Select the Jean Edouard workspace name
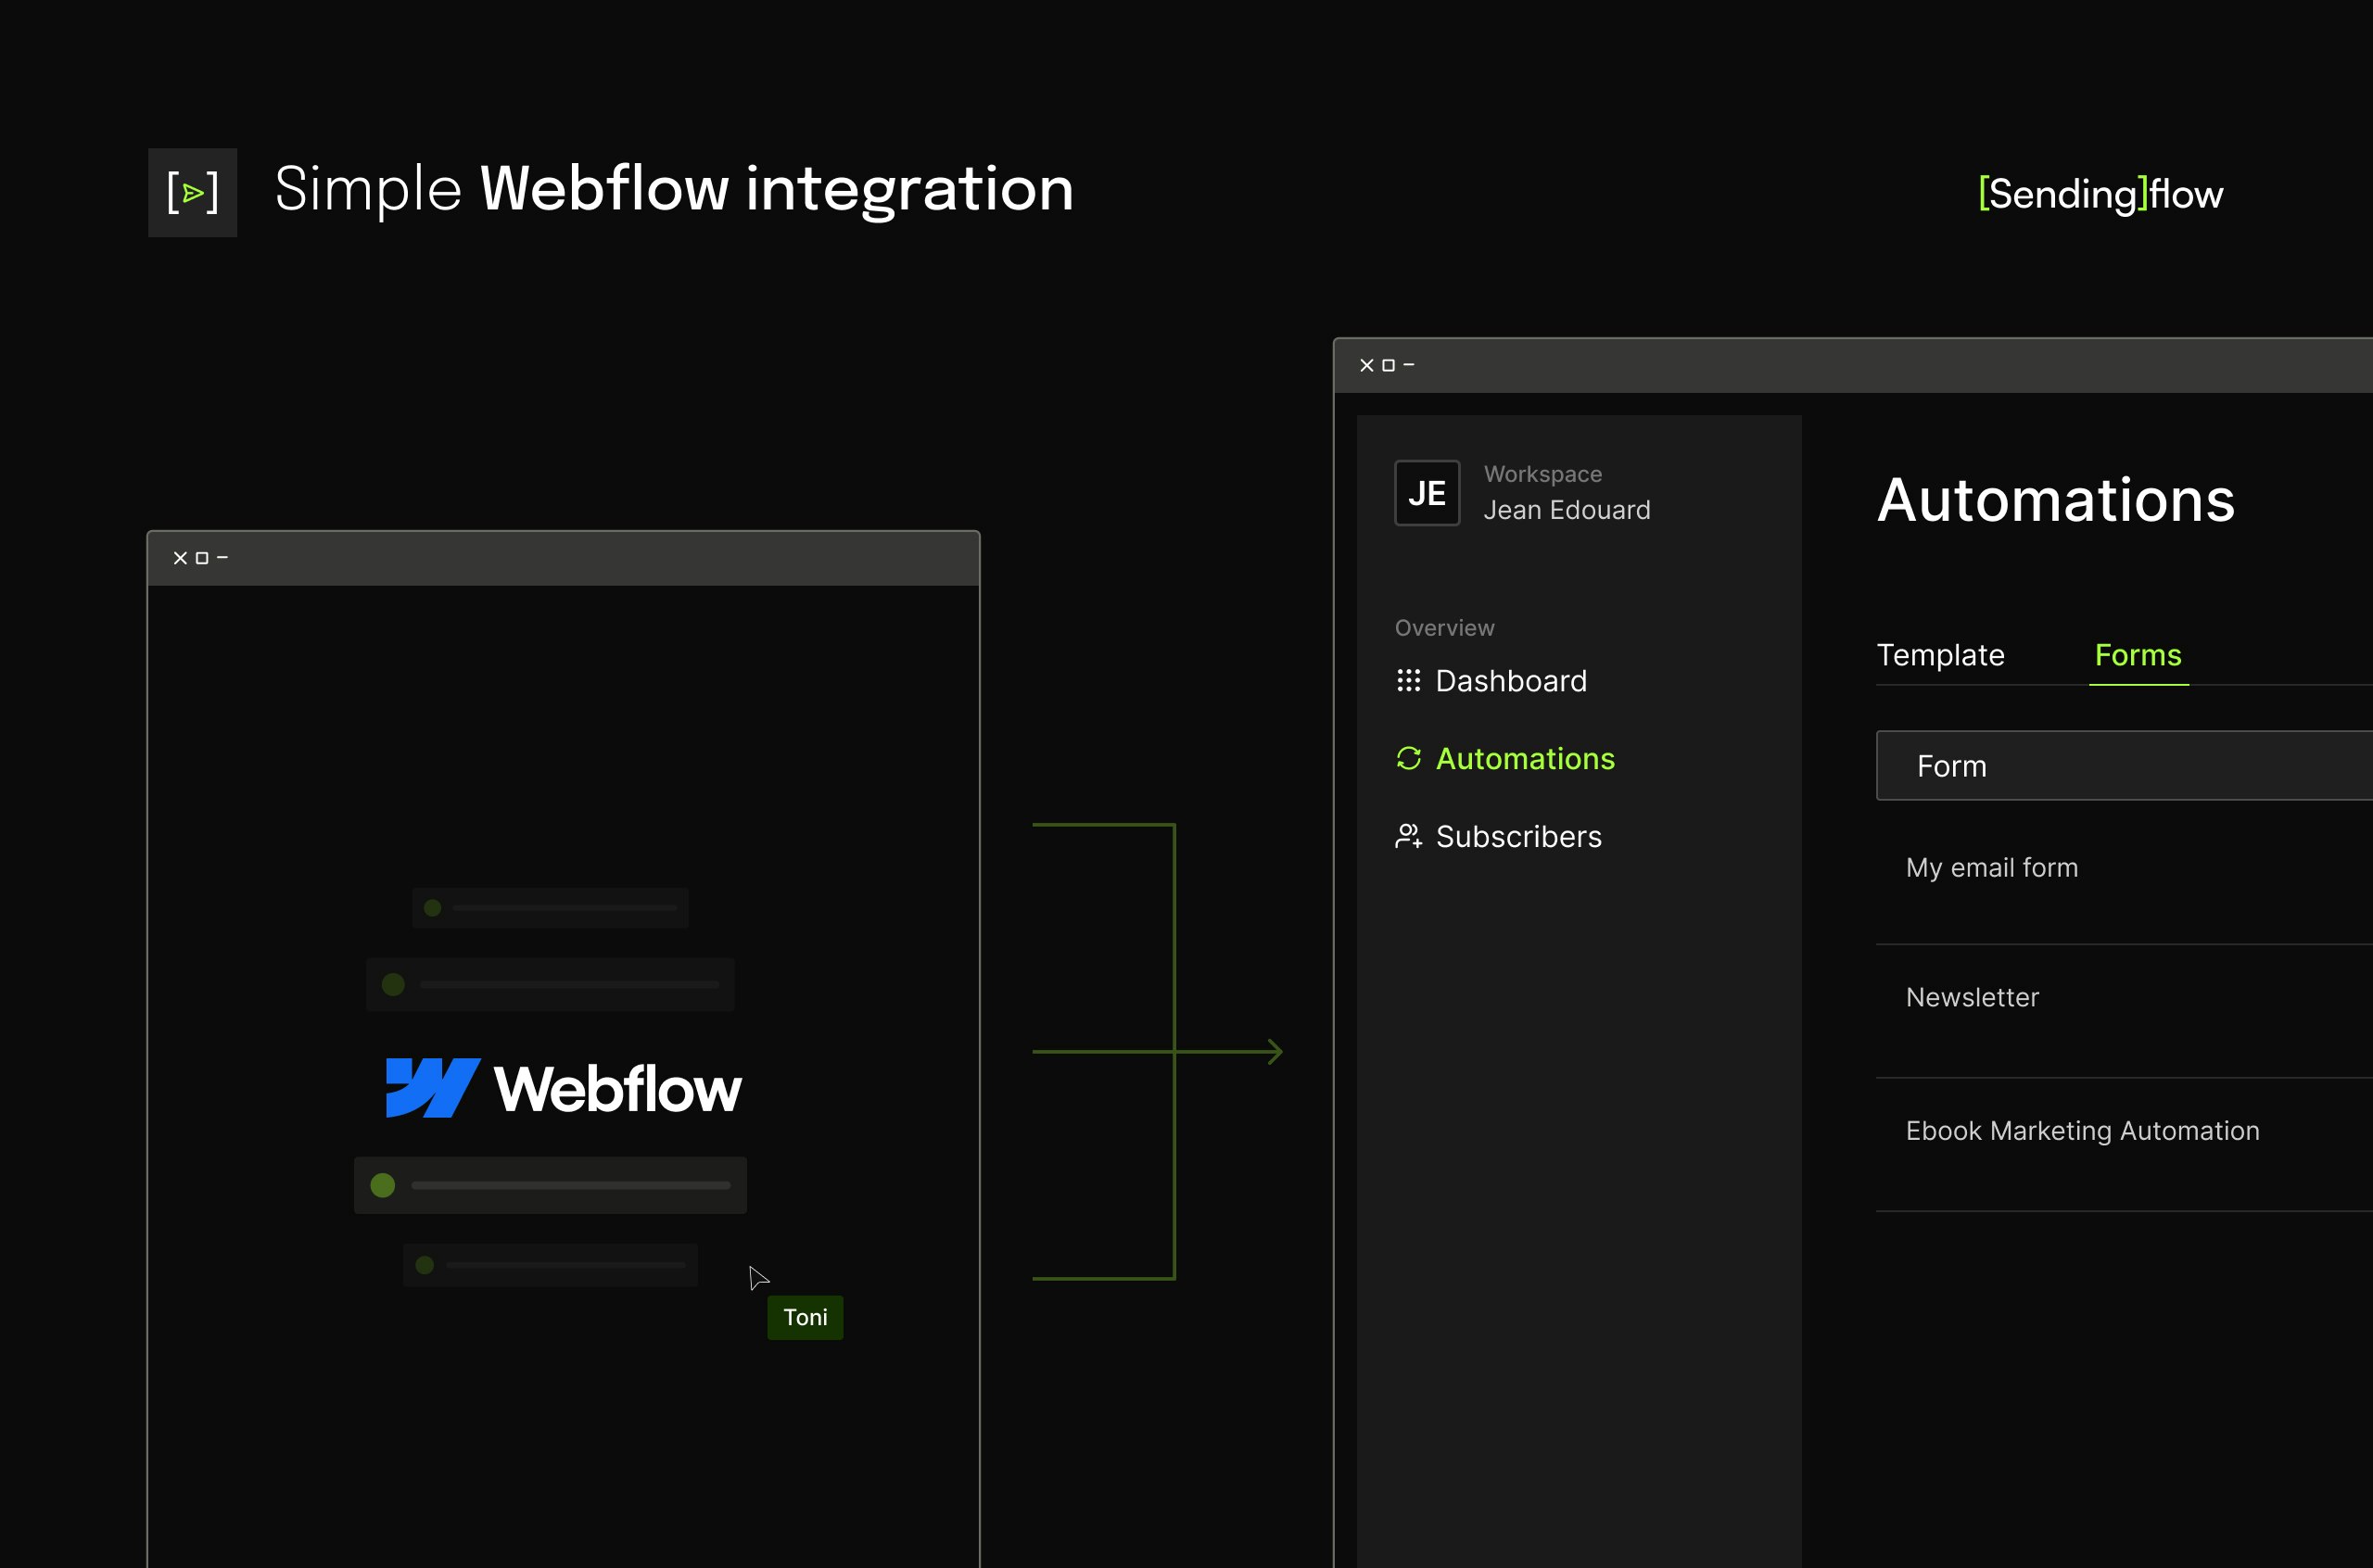 tap(1566, 510)
